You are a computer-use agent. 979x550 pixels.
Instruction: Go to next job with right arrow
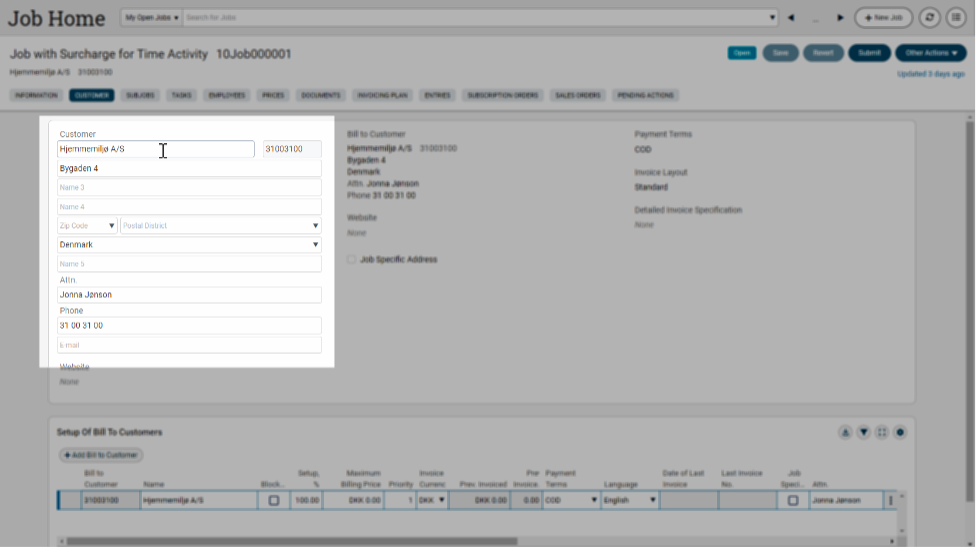pos(840,18)
